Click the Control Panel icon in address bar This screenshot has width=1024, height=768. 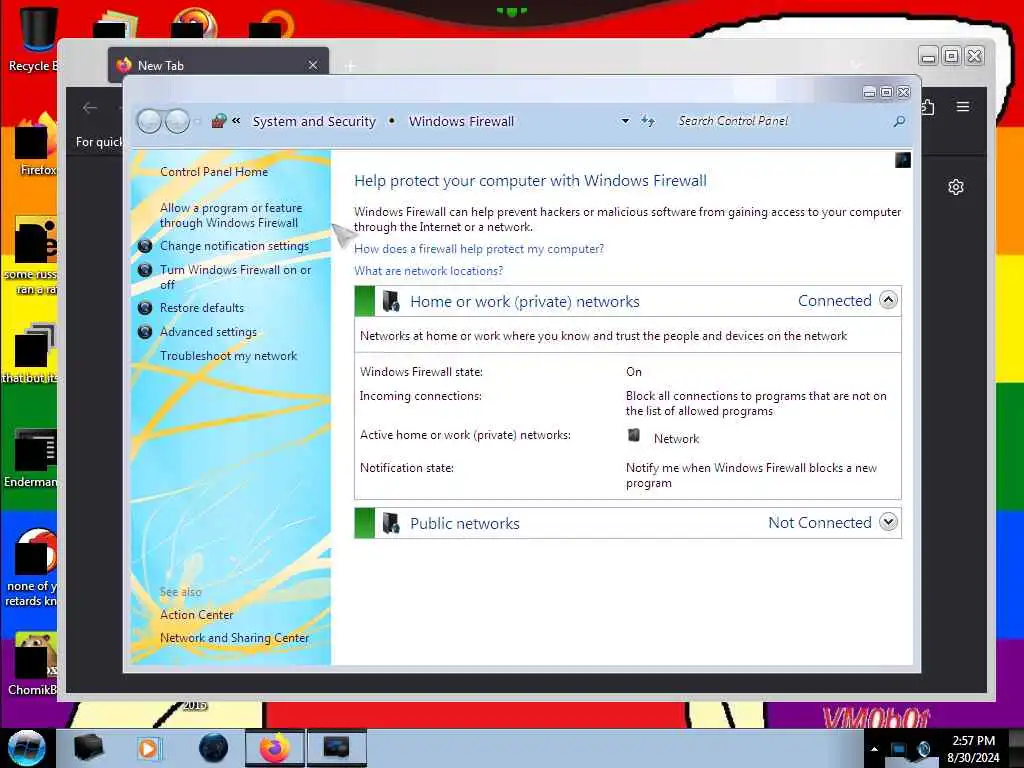pyautogui.click(x=219, y=121)
